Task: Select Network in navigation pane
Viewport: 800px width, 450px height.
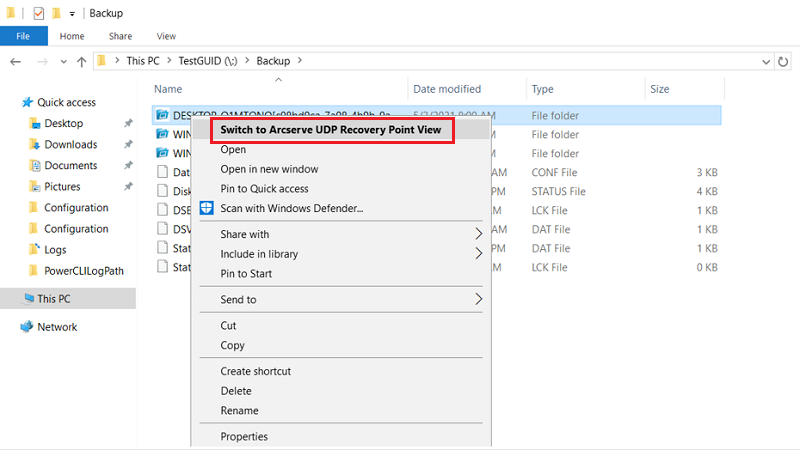Action: point(57,327)
